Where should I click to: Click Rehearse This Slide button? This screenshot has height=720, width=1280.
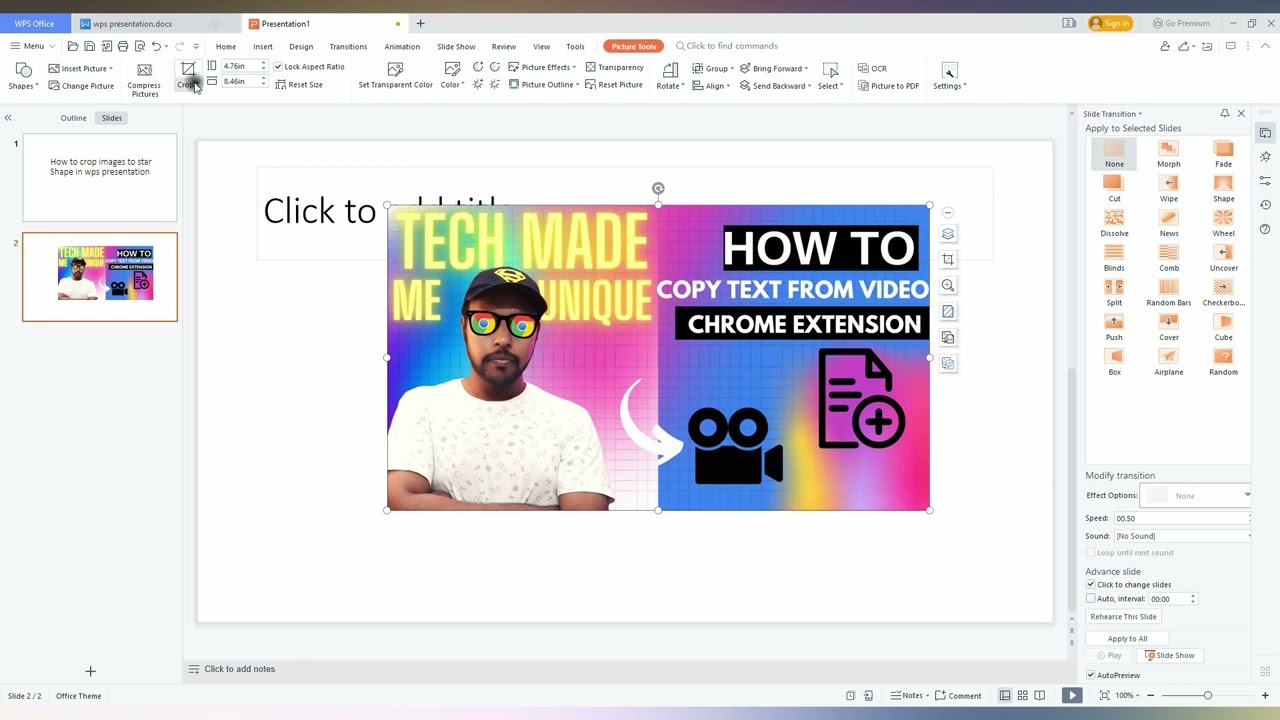(x=1123, y=617)
